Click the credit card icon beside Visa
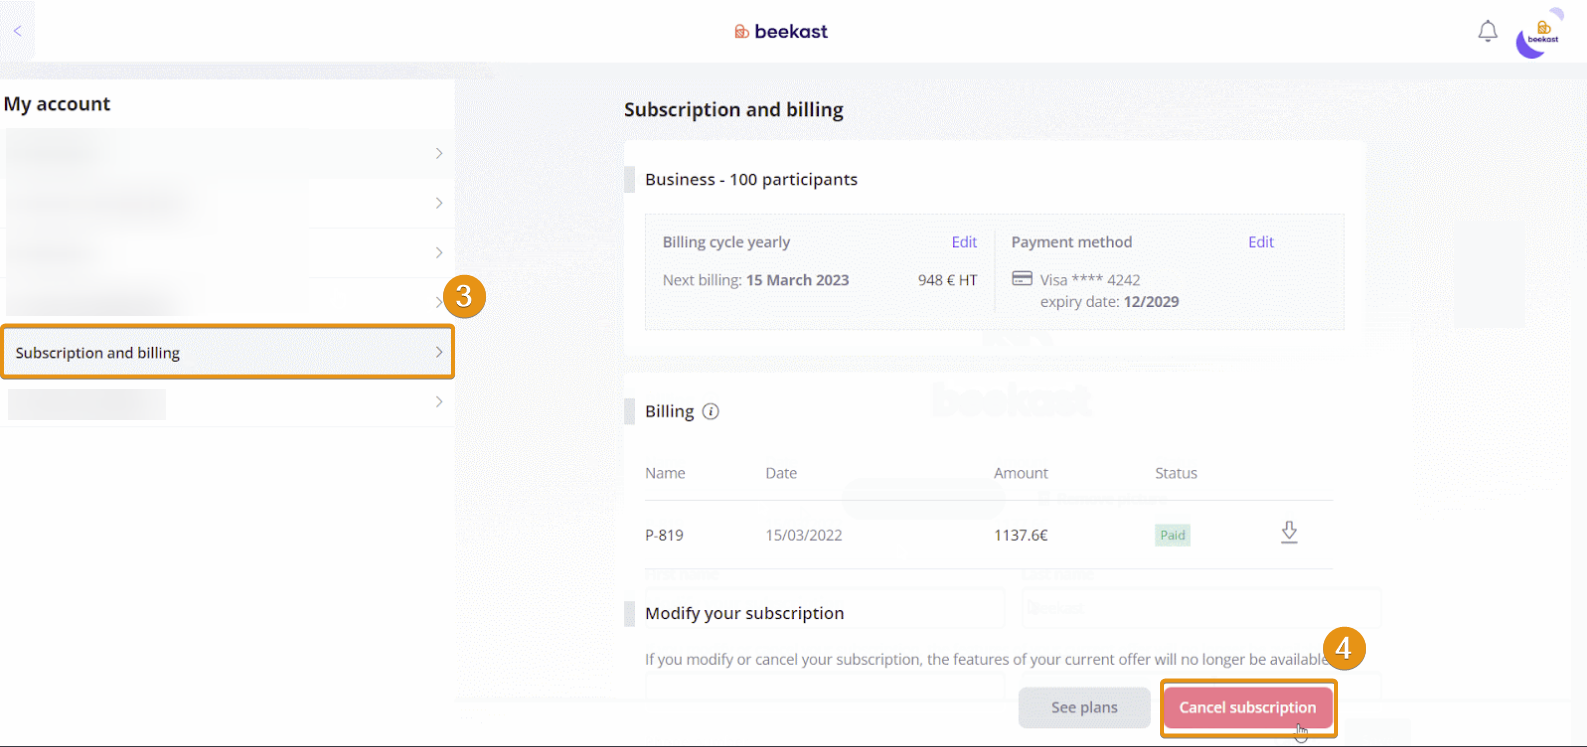 click(1022, 279)
